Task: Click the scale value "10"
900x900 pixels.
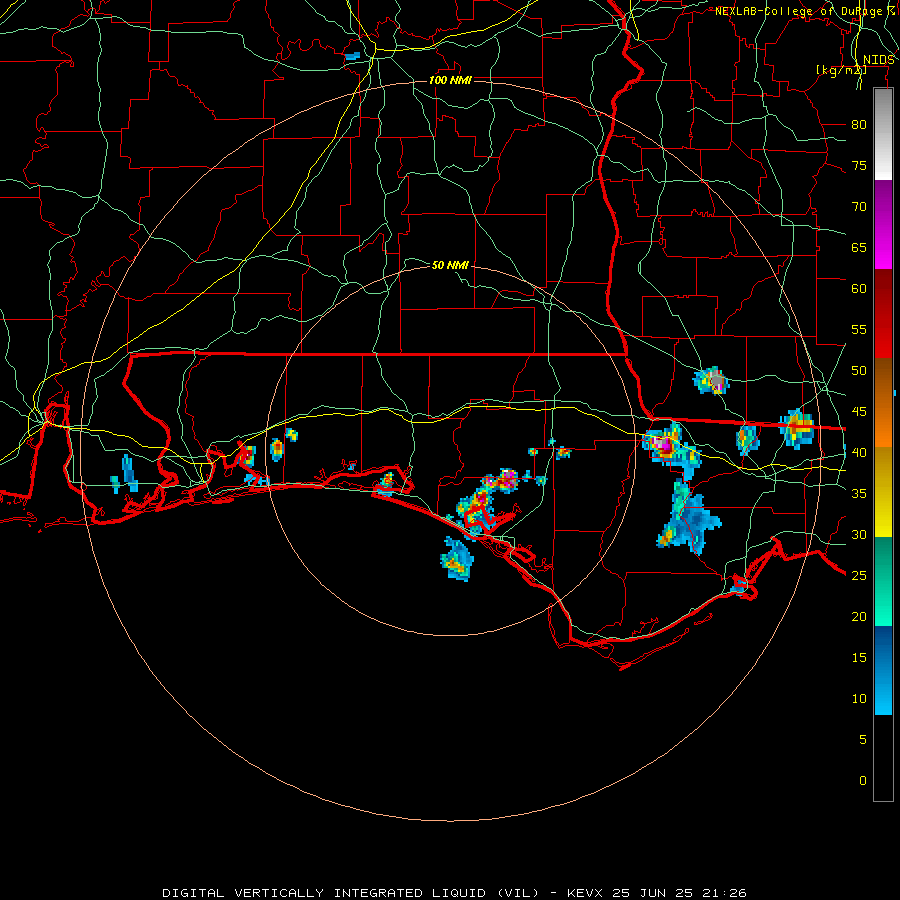Action: (x=859, y=699)
